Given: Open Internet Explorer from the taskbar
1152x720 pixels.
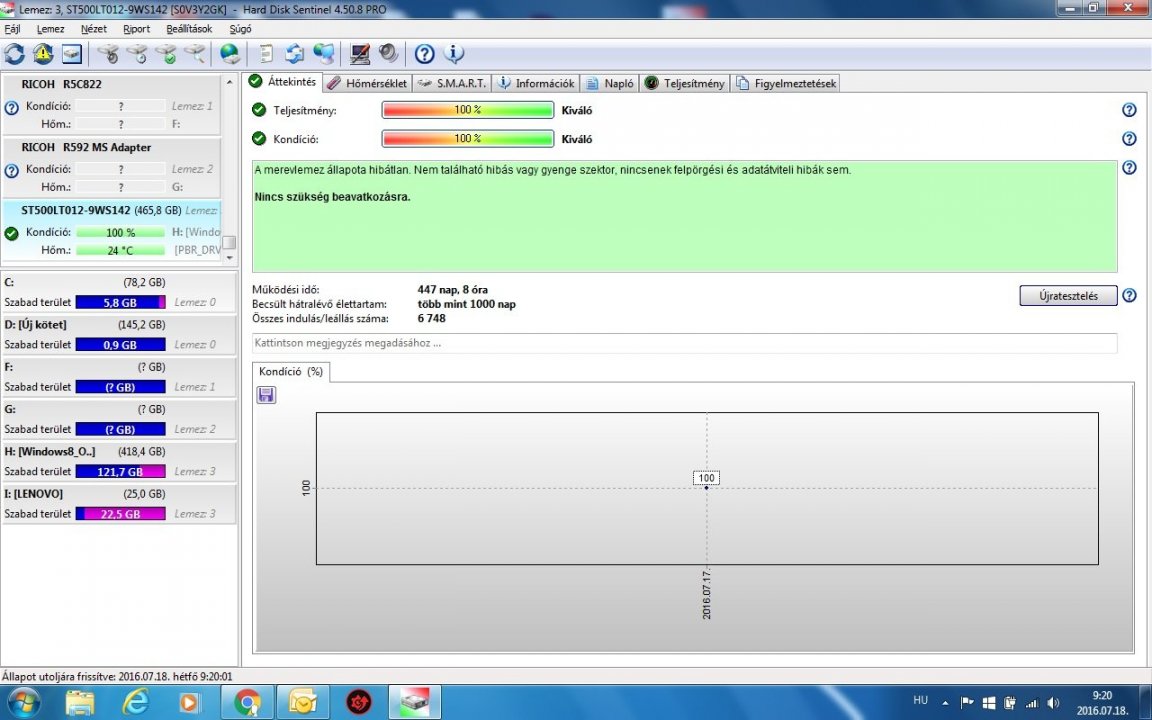Looking at the screenshot, I should pos(136,702).
